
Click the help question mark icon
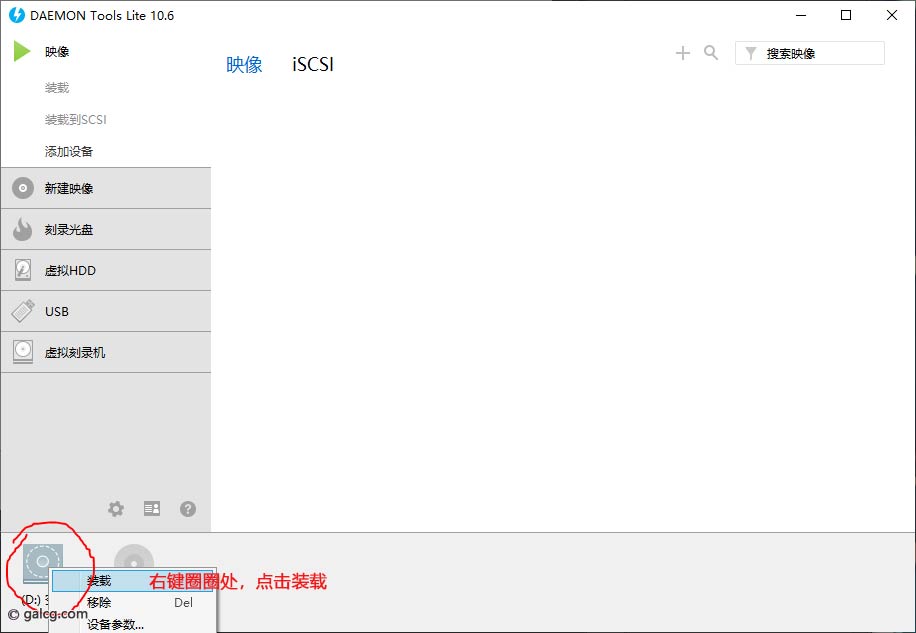188,509
